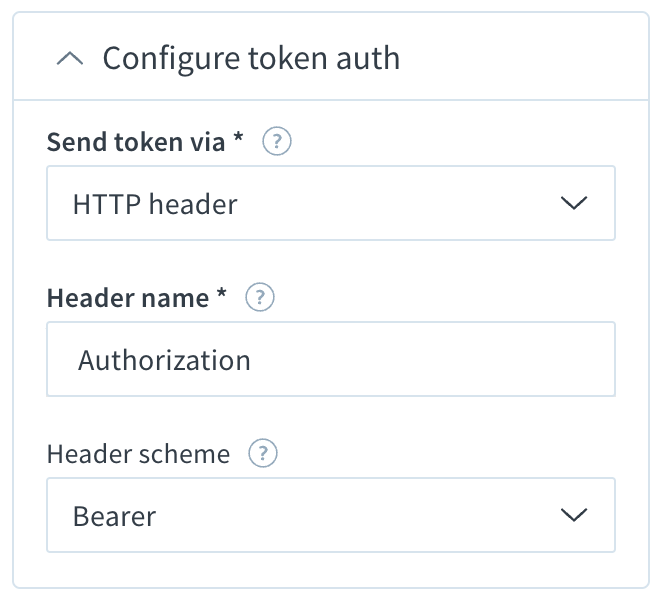666x598 pixels.
Task: Click the arrow on HTTP header dropdown
Action: (x=574, y=203)
